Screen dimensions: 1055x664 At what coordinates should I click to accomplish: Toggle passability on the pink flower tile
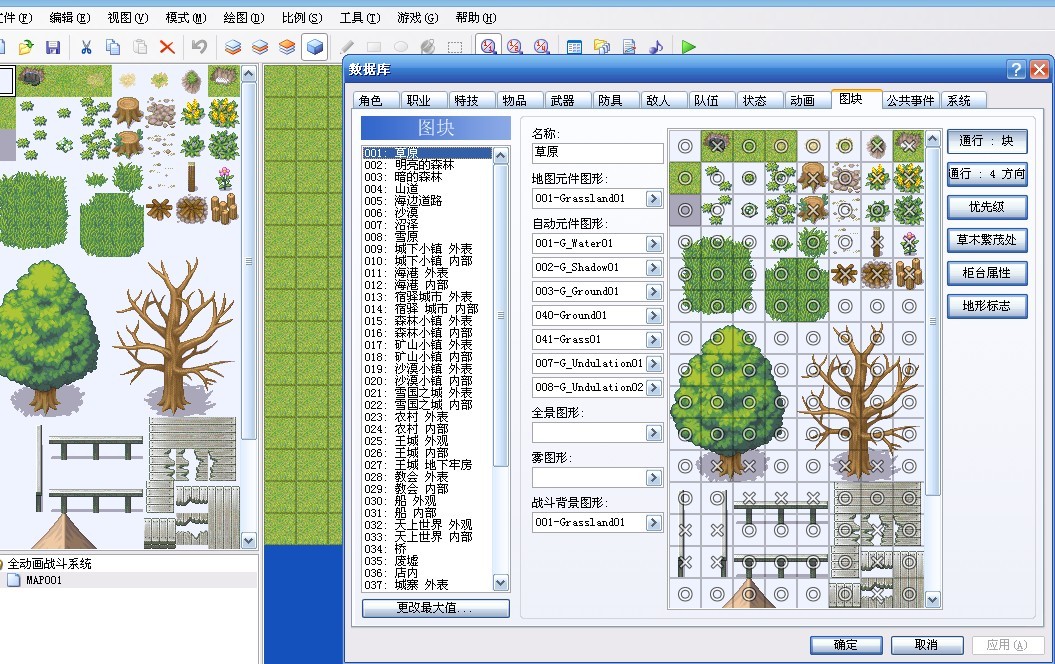(909, 242)
